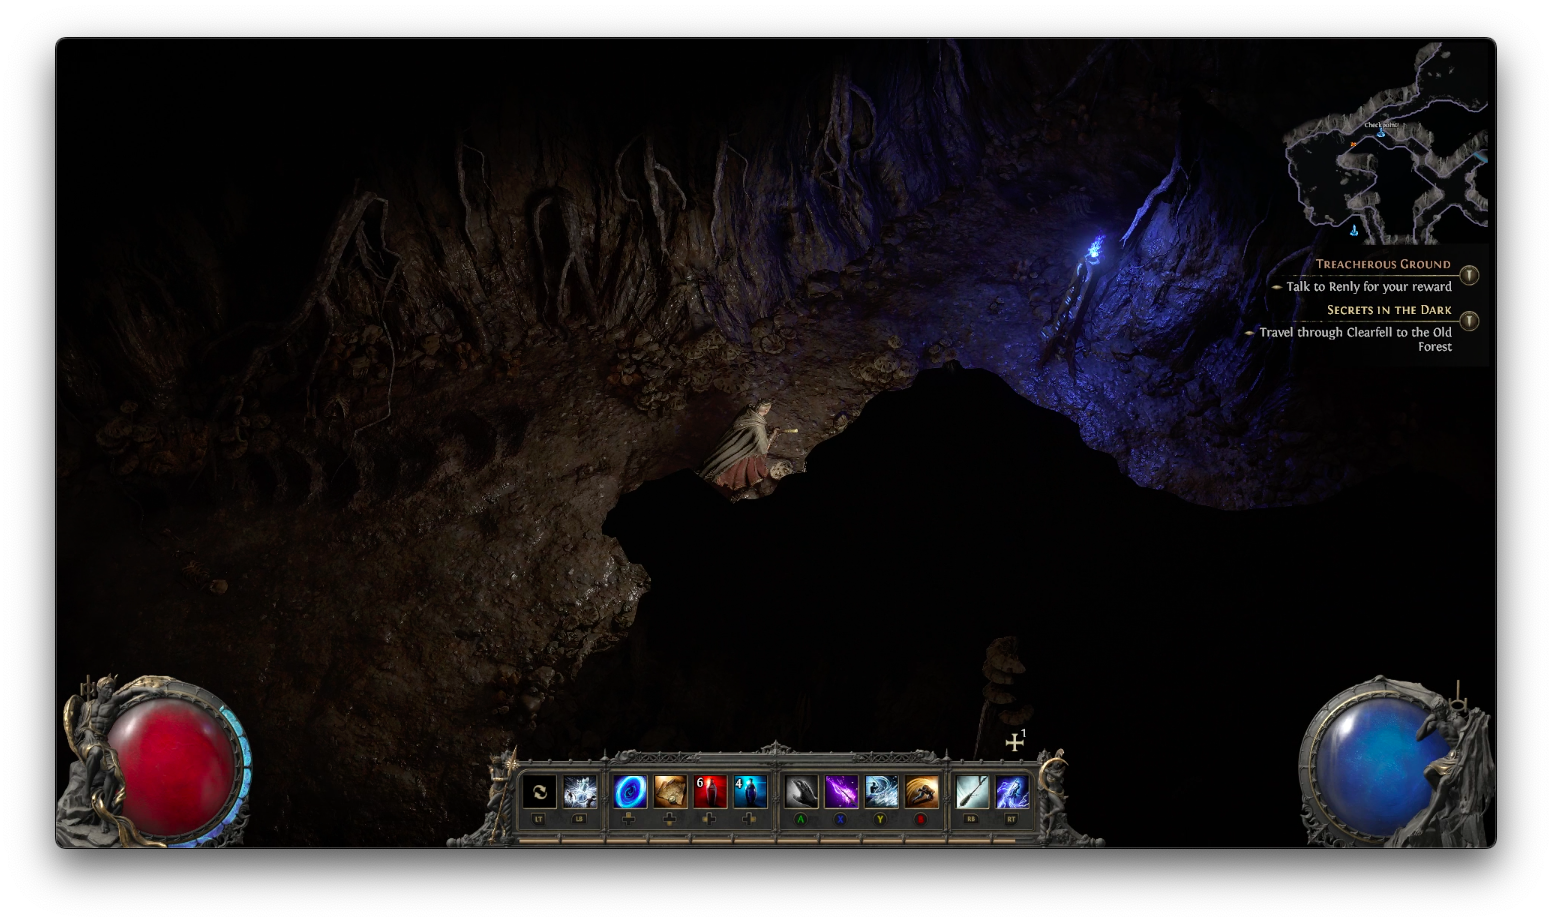Toggle the Treacherous Ground quest pin

click(x=1469, y=275)
